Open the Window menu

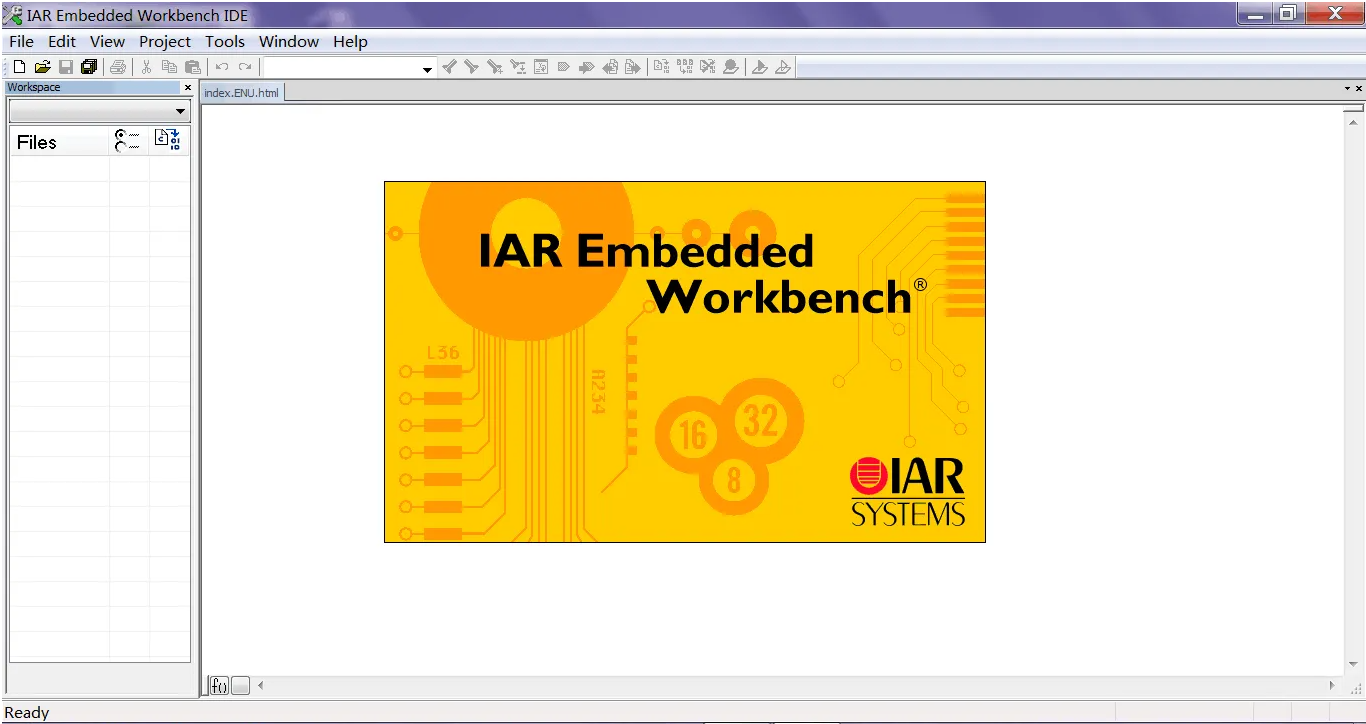(289, 41)
